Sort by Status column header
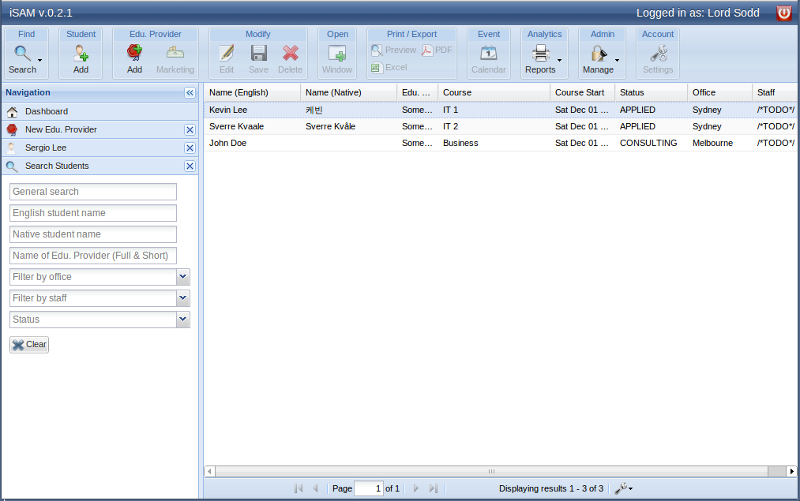800x501 pixels. point(651,93)
